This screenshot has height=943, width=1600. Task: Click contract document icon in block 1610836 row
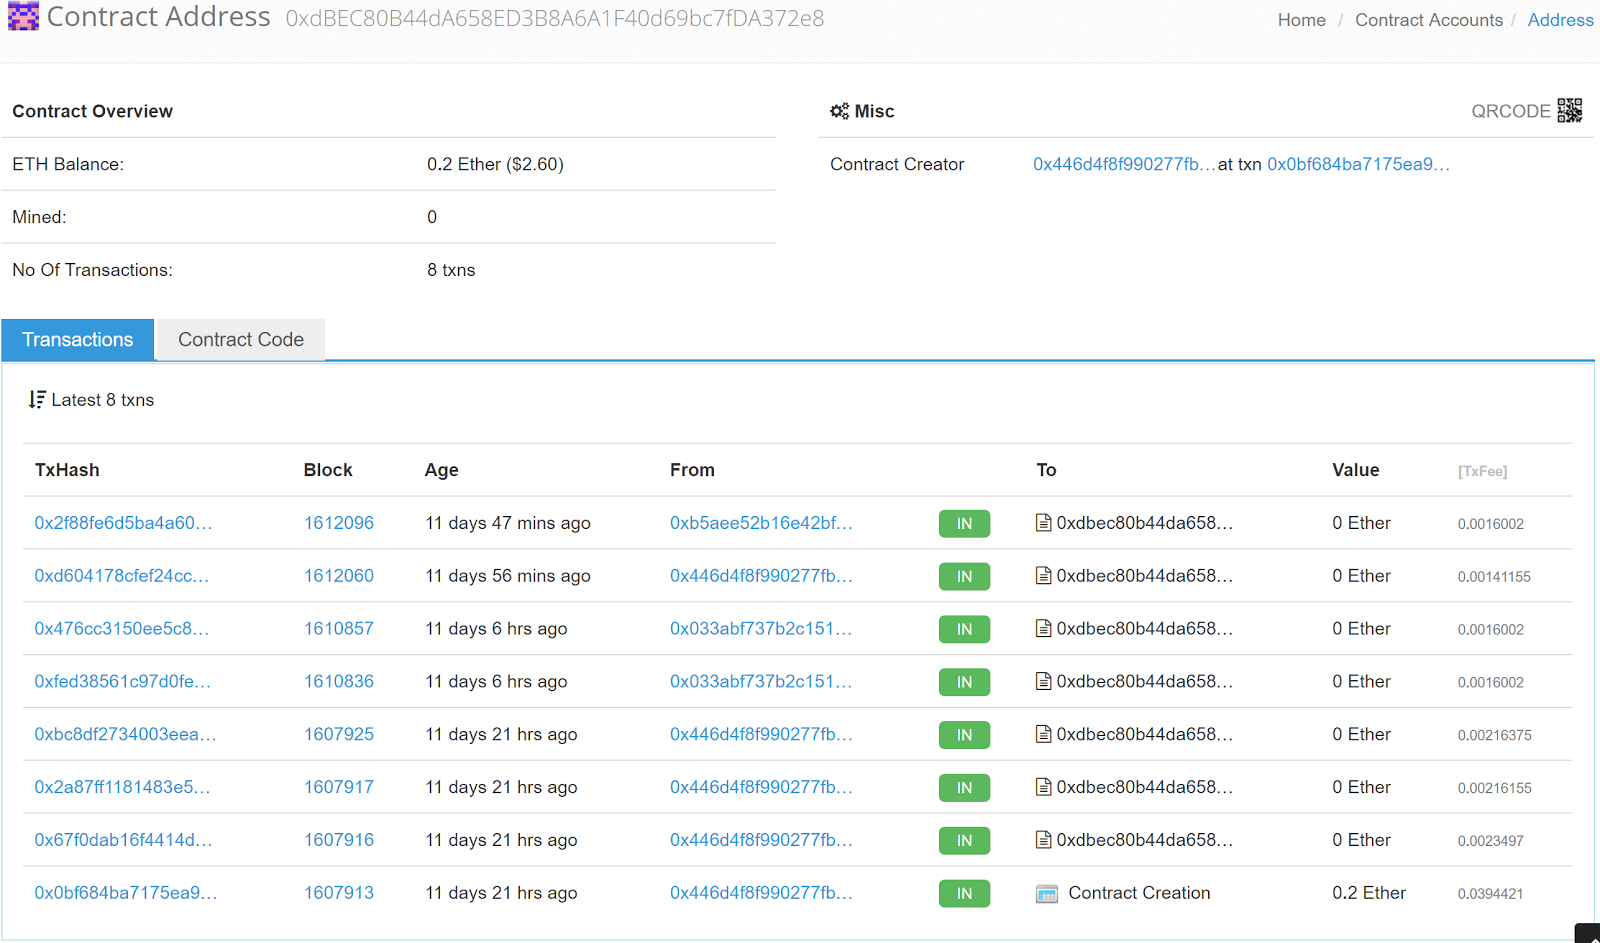1043,682
